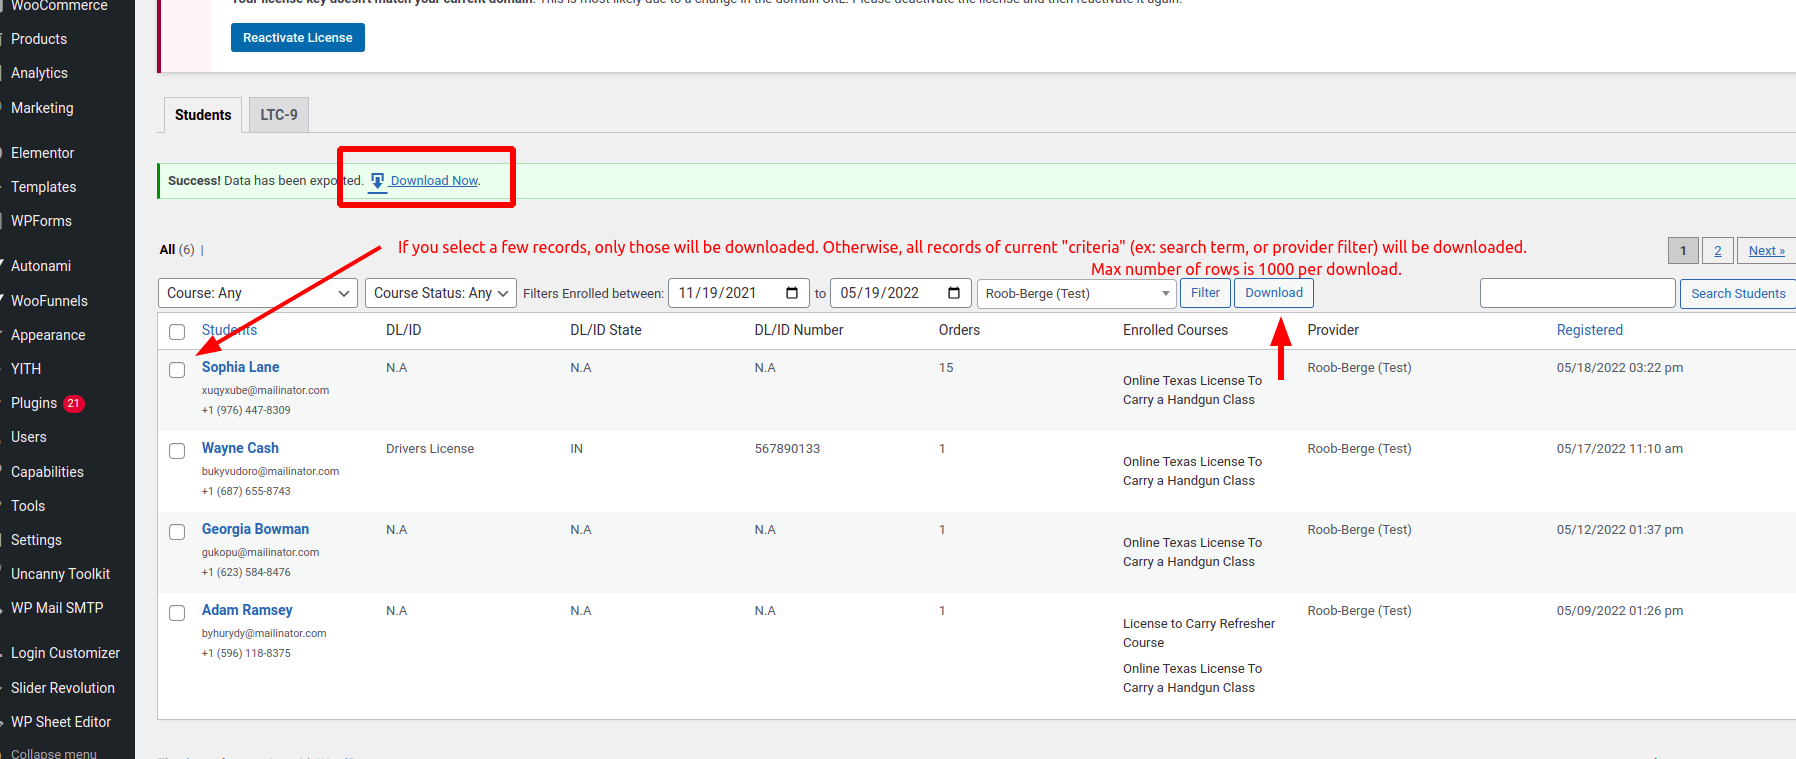This screenshot has height=759, width=1796.
Task: Open the Course: Any dropdown
Action: click(x=258, y=293)
